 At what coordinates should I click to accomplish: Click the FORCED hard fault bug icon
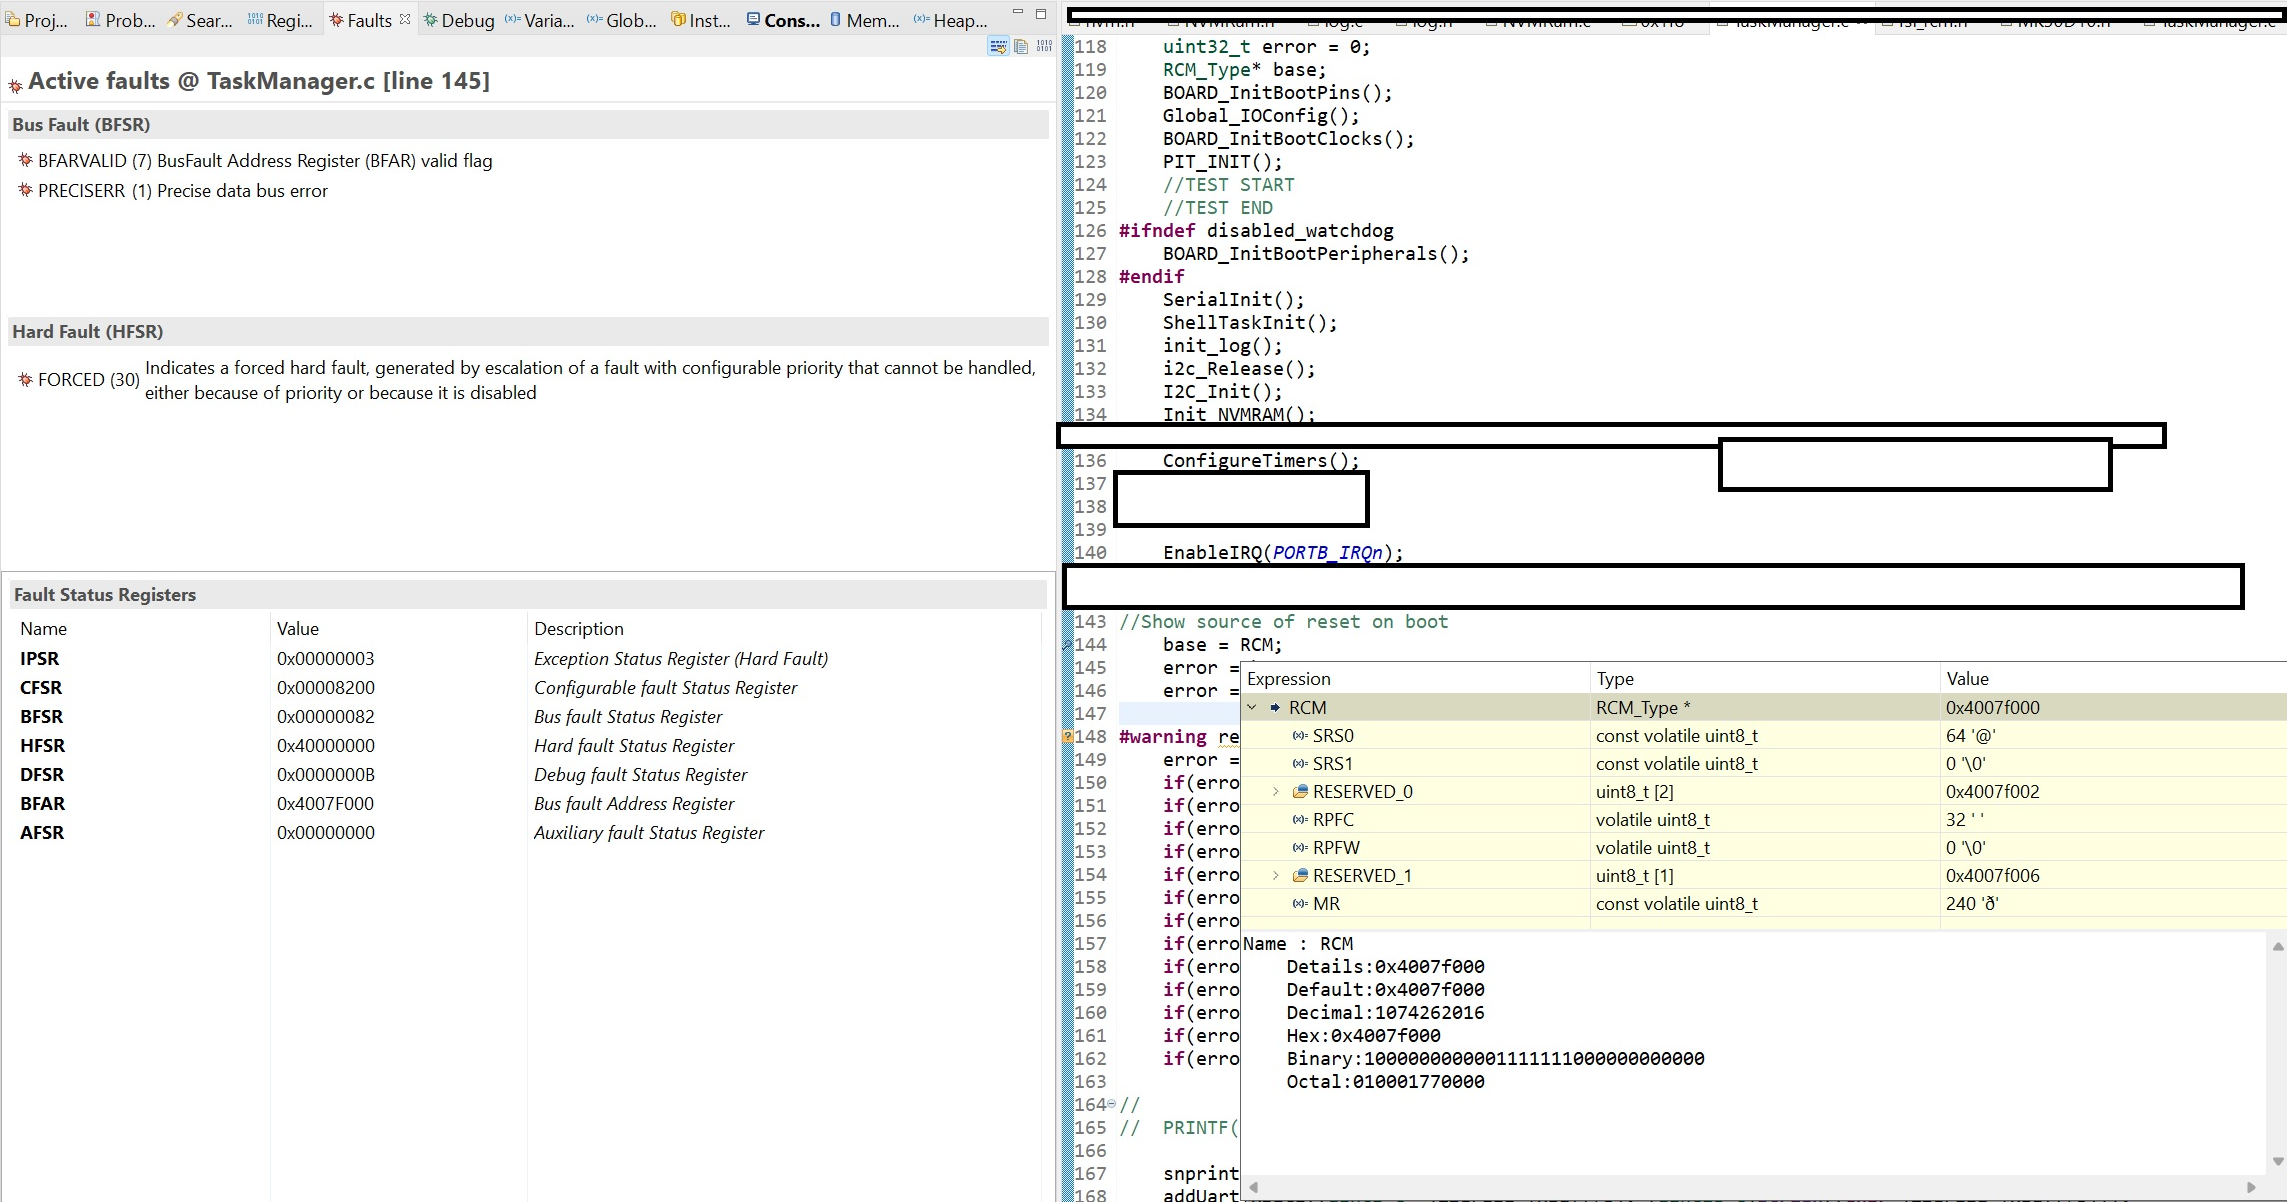coord(26,379)
